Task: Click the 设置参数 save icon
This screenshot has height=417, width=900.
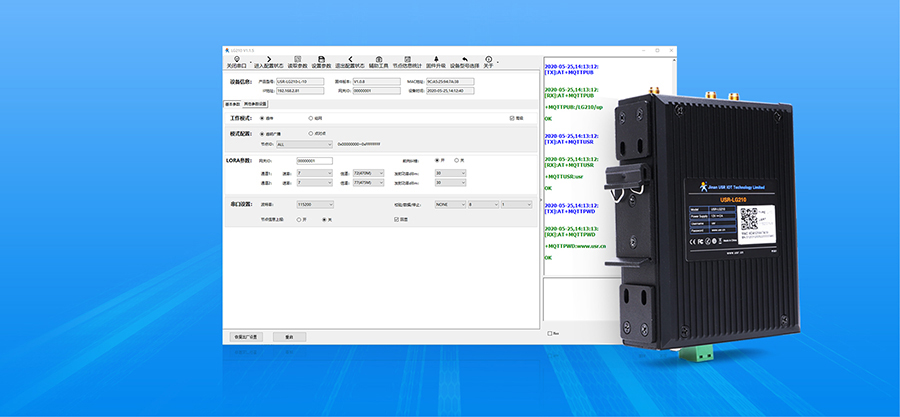Action: [x=321, y=62]
